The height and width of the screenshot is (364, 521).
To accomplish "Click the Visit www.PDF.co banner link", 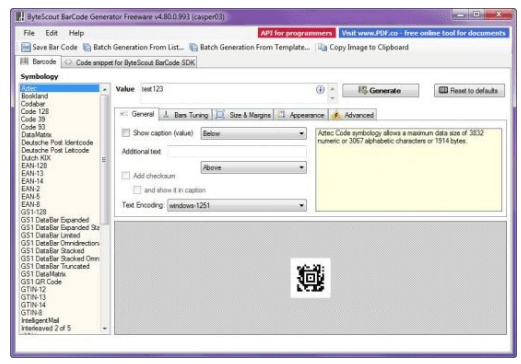I will coord(424,33).
